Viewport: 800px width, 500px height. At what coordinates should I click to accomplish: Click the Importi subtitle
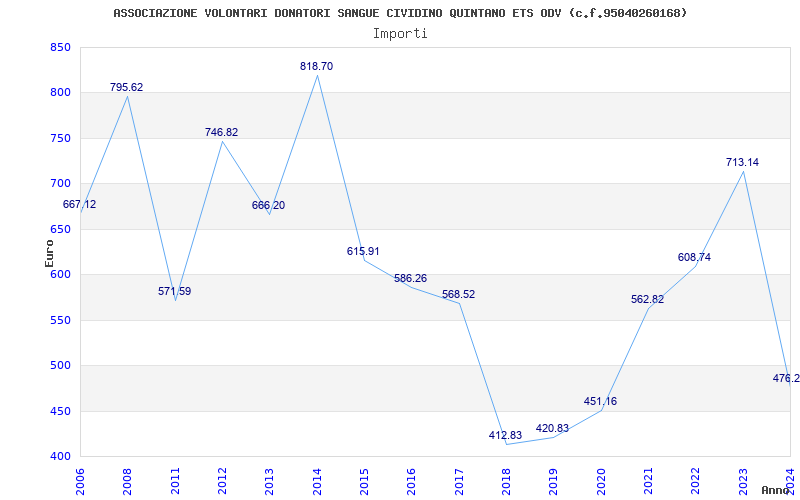(x=400, y=34)
